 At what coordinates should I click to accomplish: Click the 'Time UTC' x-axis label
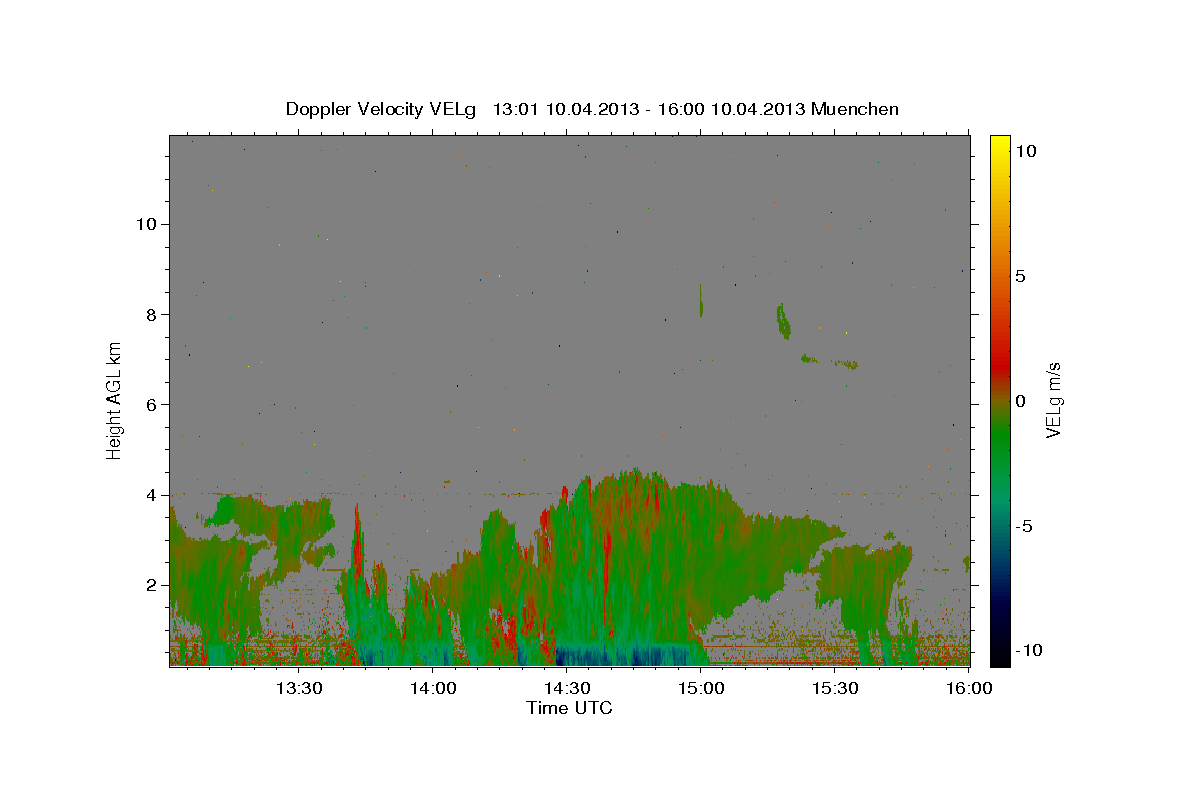[x=569, y=708]
